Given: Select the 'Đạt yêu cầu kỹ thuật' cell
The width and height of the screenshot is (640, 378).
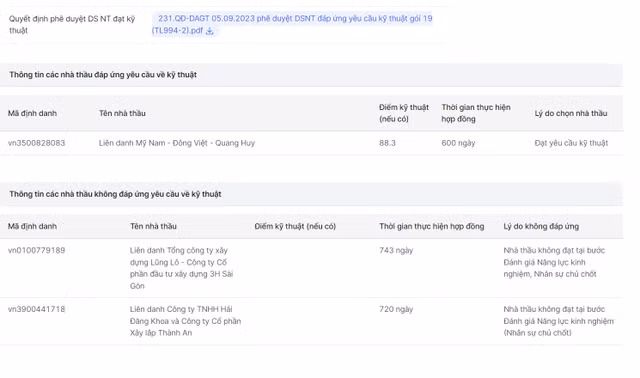Looking at the screenshot, I should point(571,143).
